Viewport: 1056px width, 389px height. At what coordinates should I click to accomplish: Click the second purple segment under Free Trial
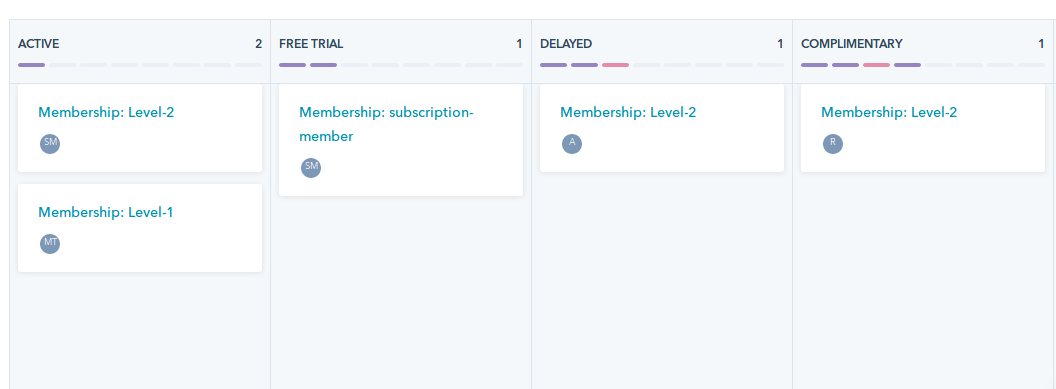pos(323,65)
